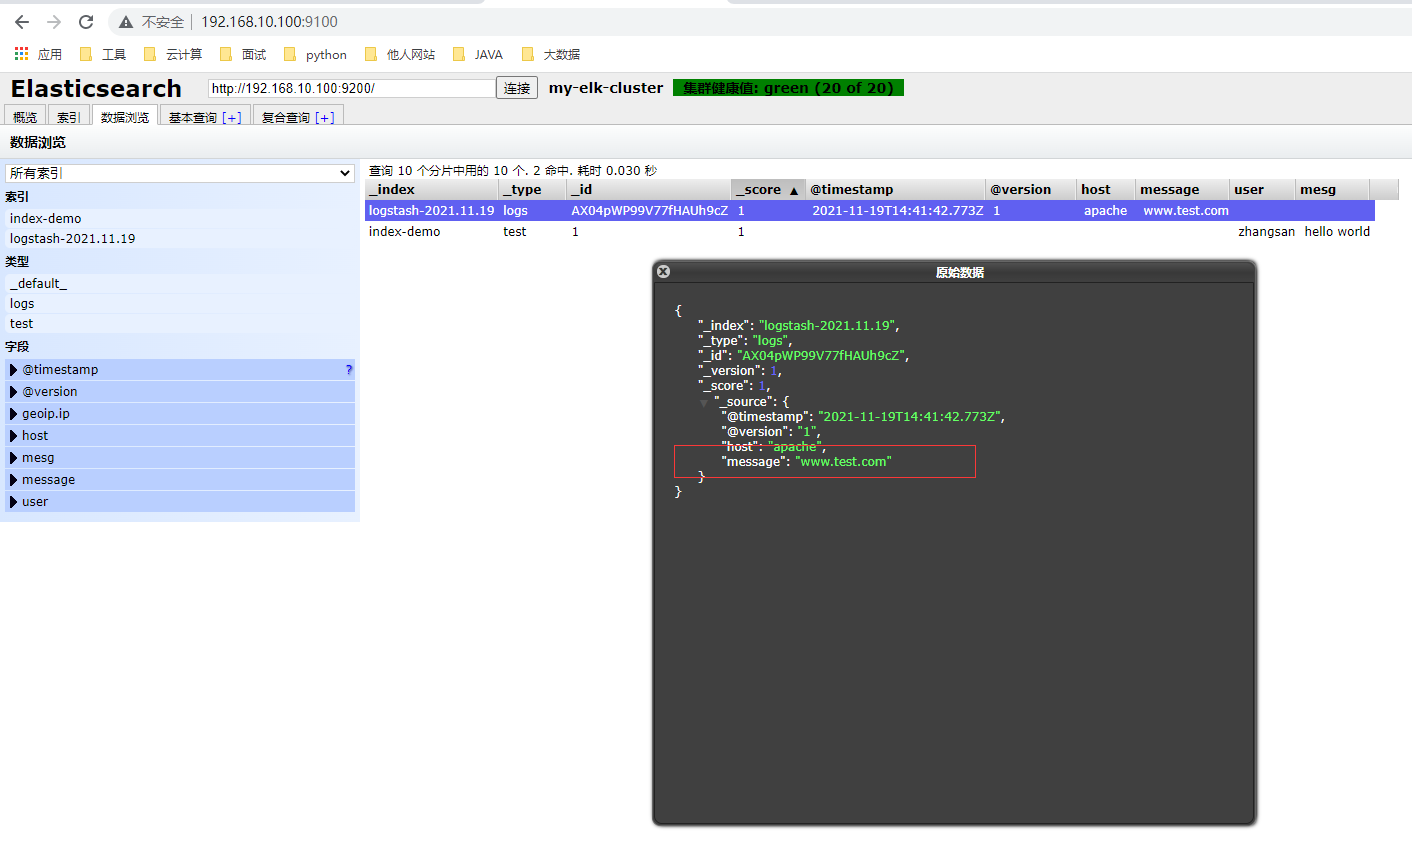This screenshot has height=852, width=1412.
Task: Add a new 基本查询 tab with [+]
Action: [x=232, y=117]
